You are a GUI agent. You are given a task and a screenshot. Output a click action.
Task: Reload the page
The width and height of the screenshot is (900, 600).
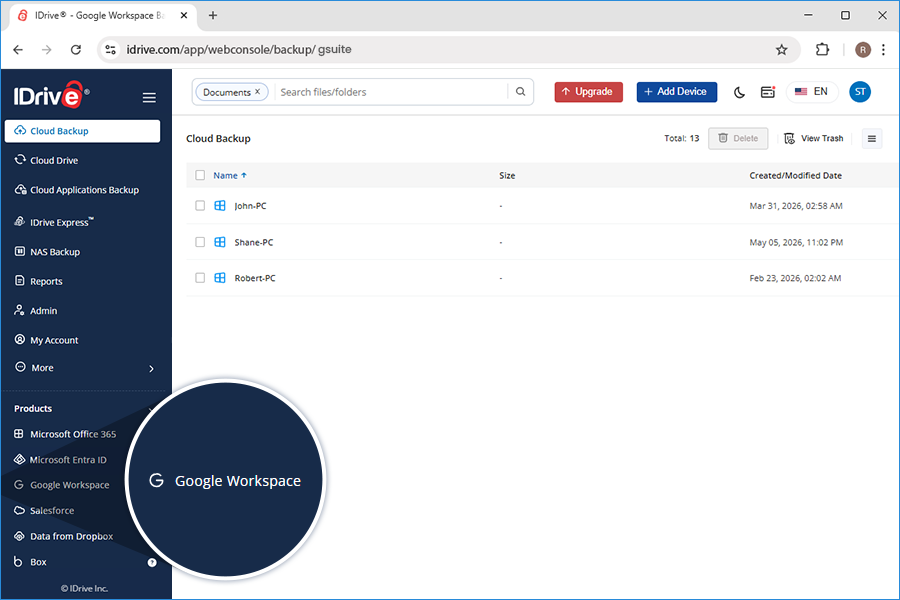(76, 50)
